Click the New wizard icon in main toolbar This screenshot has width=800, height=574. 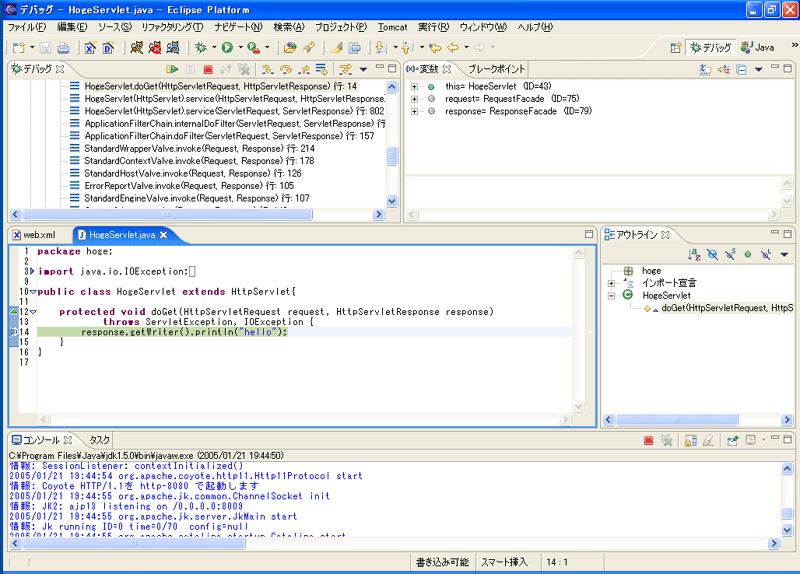pos(19,48)
